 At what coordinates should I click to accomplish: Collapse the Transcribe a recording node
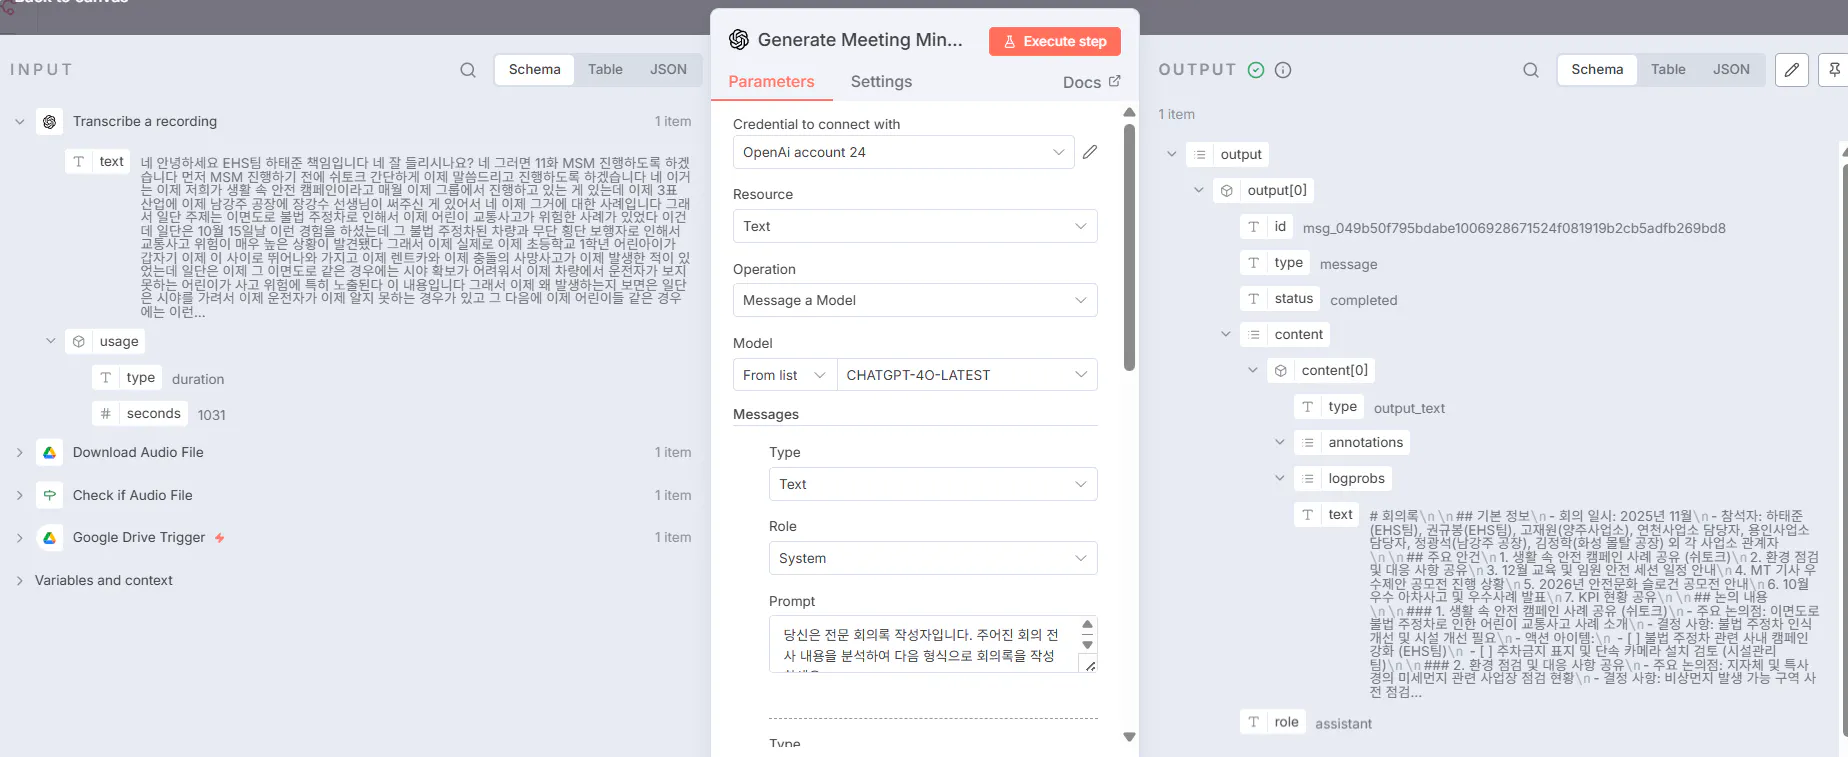(x=20, y=122)
